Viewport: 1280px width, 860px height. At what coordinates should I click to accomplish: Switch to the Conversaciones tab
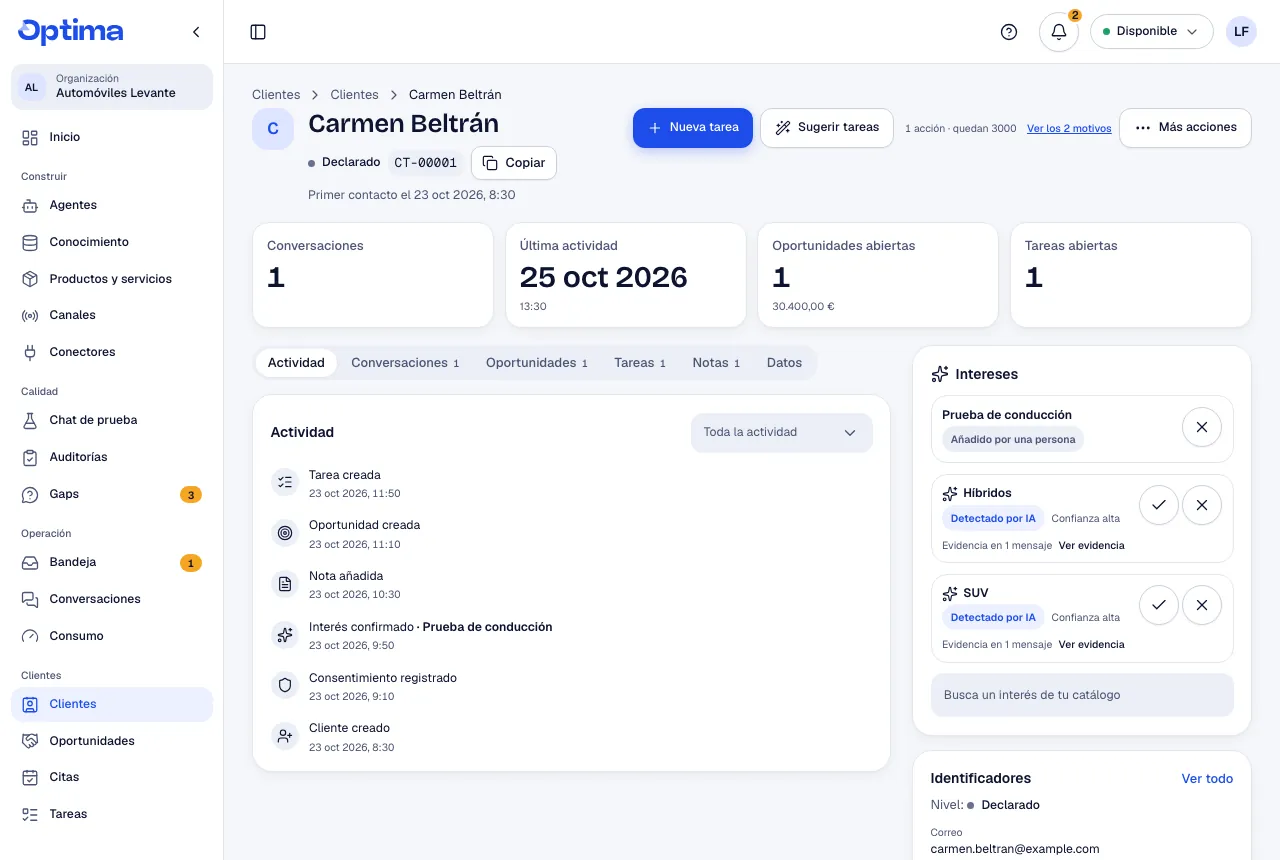coord(405,363)
